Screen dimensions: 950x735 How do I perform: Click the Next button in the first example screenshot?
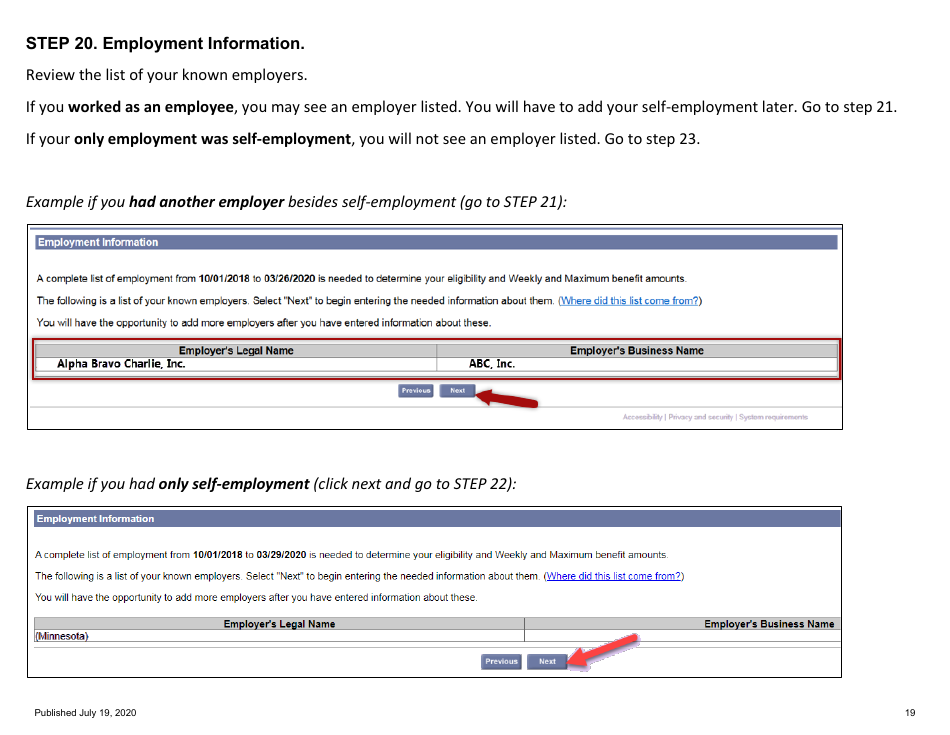pos(456,390)
